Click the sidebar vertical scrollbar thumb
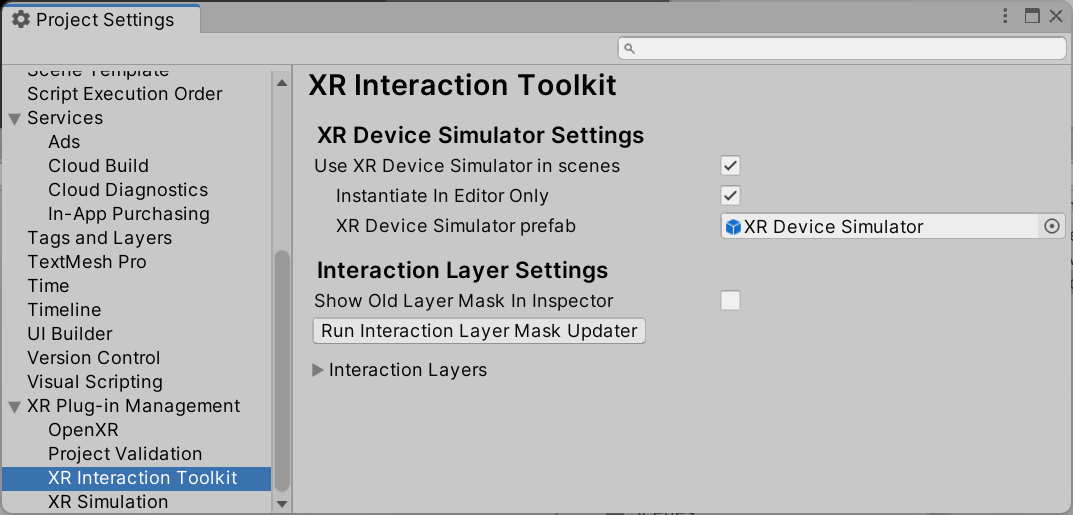This screenshot has width=1073, height=515. (282, 370)
